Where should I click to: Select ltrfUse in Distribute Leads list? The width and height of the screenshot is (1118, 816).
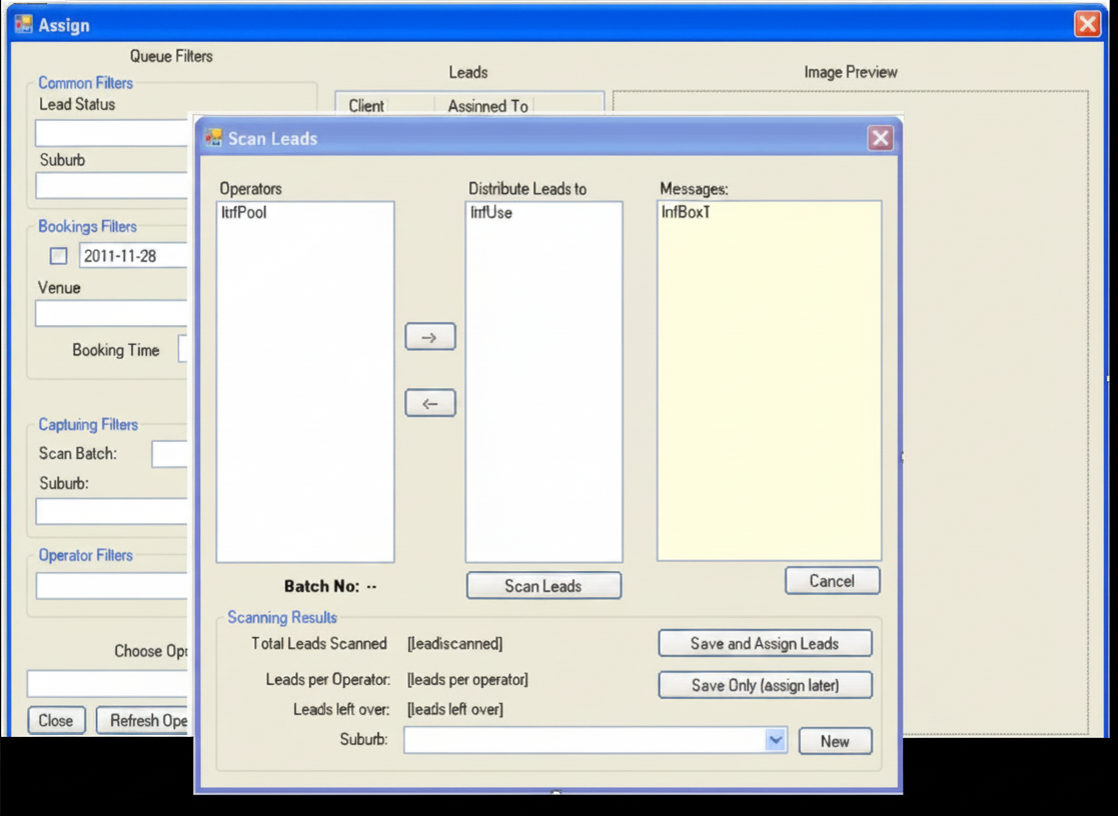point(491,213)
